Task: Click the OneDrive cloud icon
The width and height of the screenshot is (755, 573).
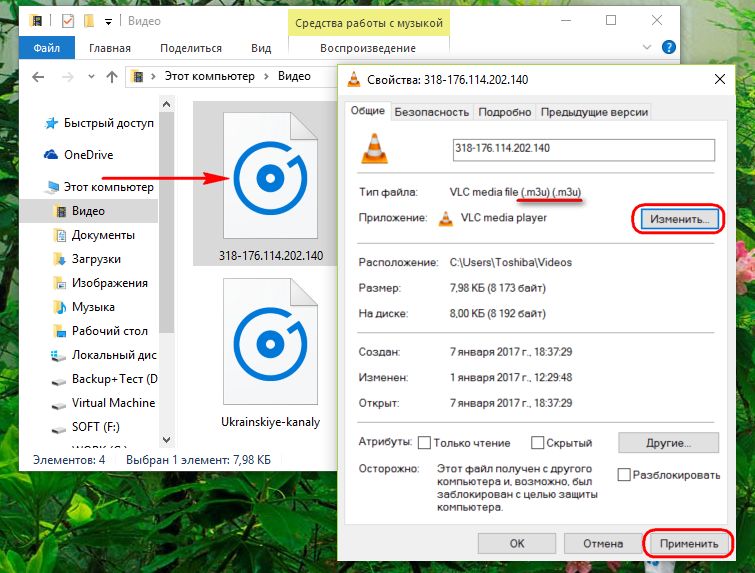Action: 51,155
